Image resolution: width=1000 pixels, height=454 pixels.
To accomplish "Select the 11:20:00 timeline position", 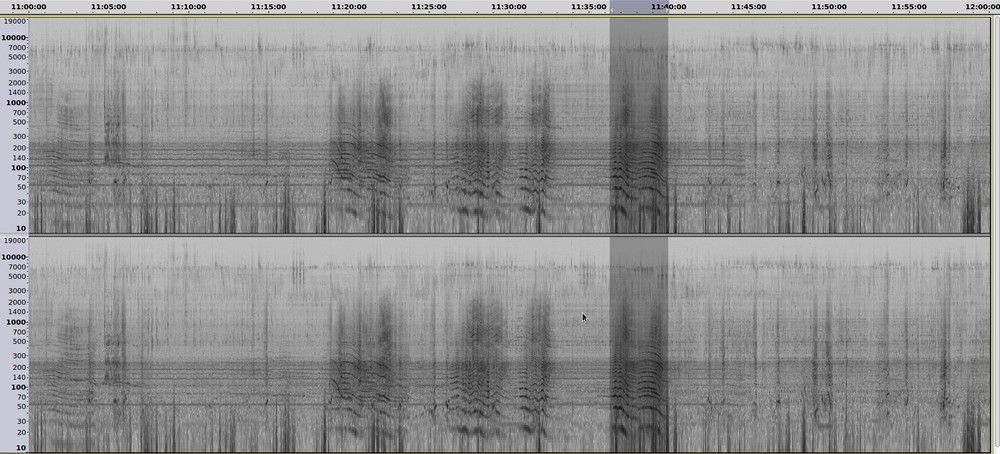I will [x=348, y=7].
